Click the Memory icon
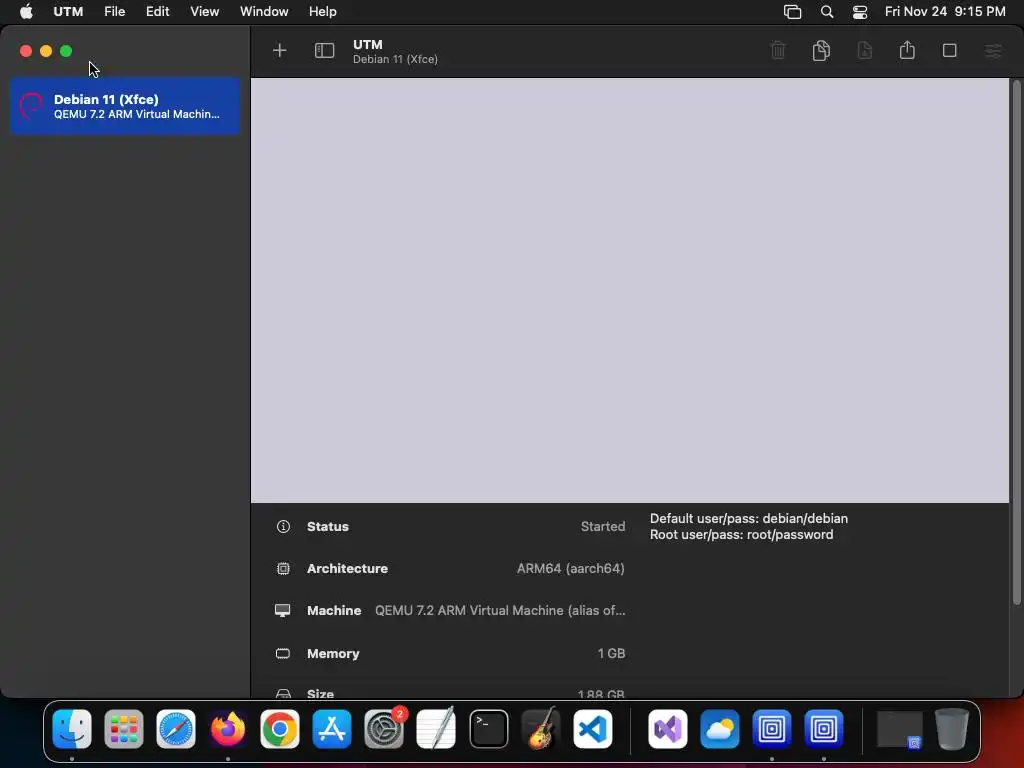 coord(283,654)
